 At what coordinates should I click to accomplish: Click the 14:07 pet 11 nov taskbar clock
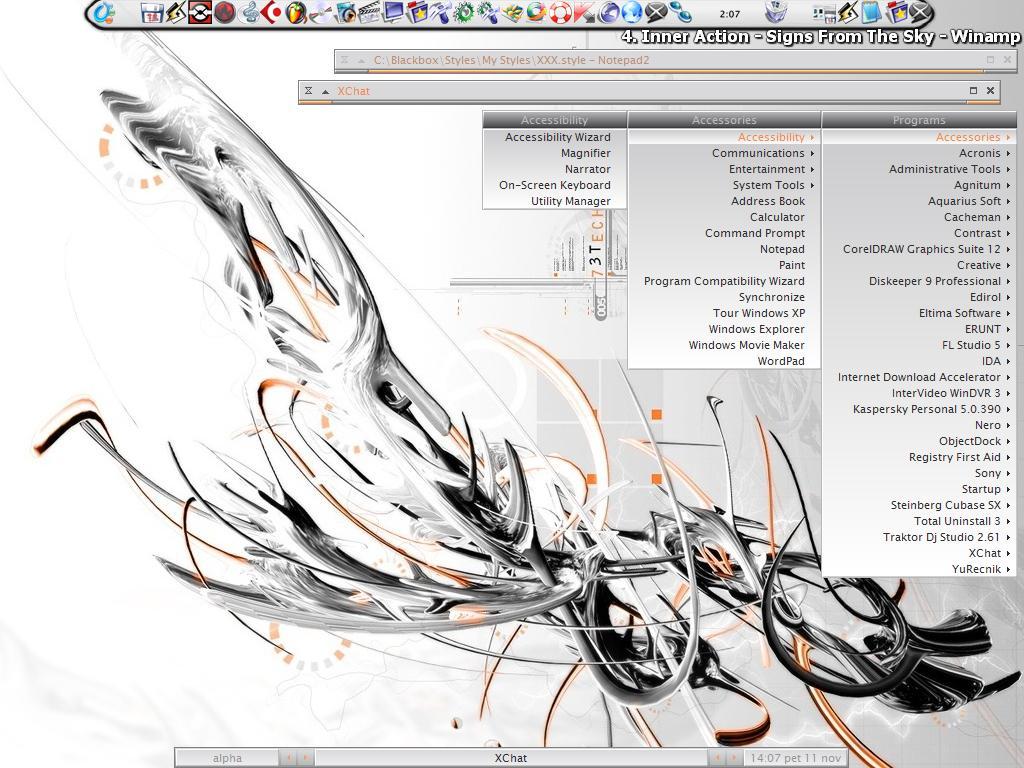tap(795, 758)
